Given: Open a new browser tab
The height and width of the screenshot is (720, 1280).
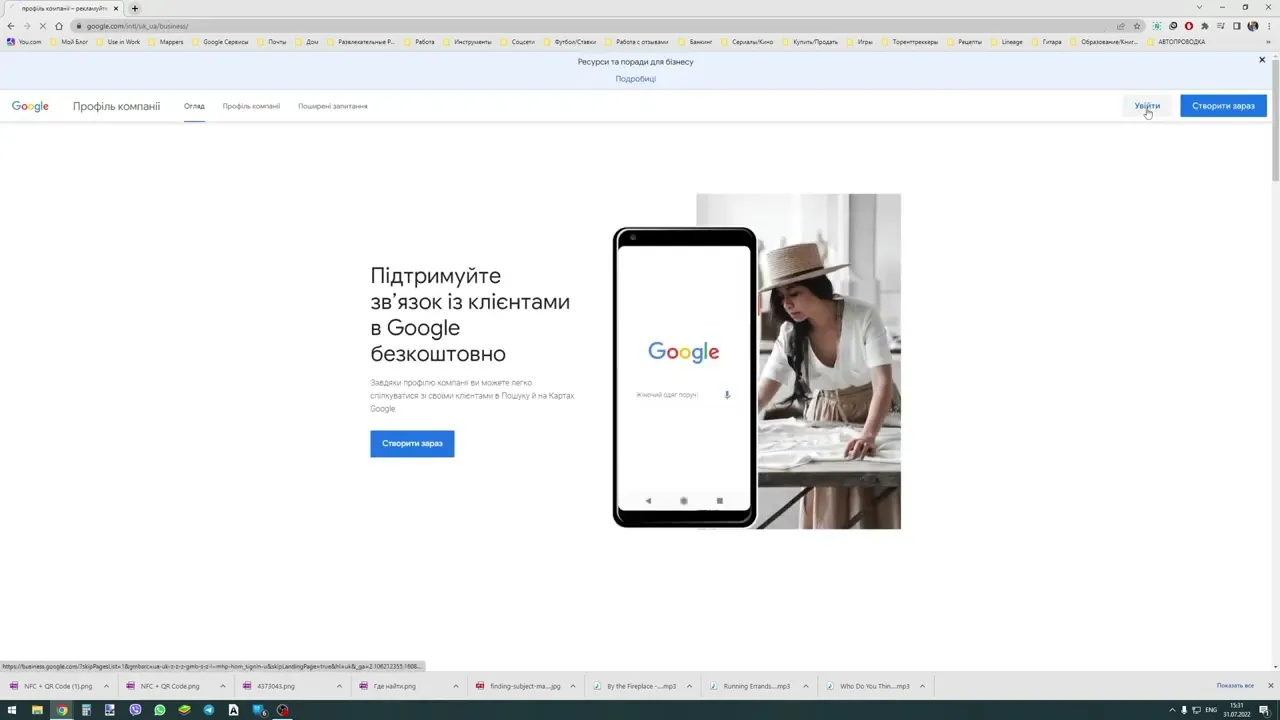Looking at the screenshot, I should tap(135, 8).
